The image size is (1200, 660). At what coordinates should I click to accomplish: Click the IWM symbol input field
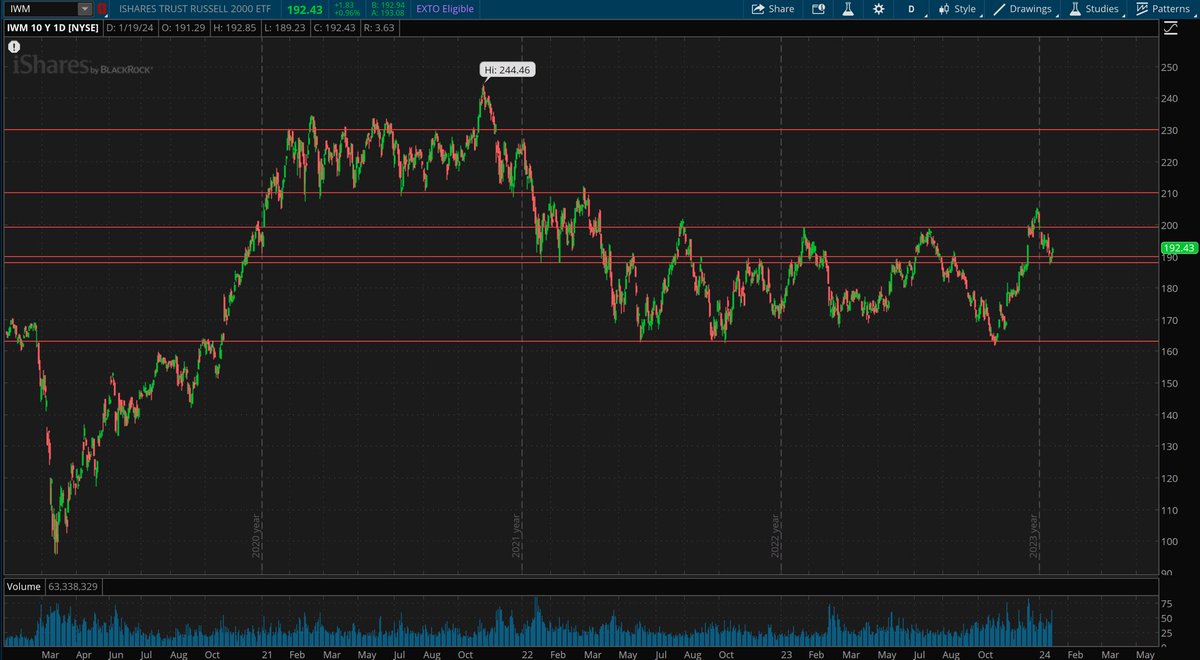(40, 9)
